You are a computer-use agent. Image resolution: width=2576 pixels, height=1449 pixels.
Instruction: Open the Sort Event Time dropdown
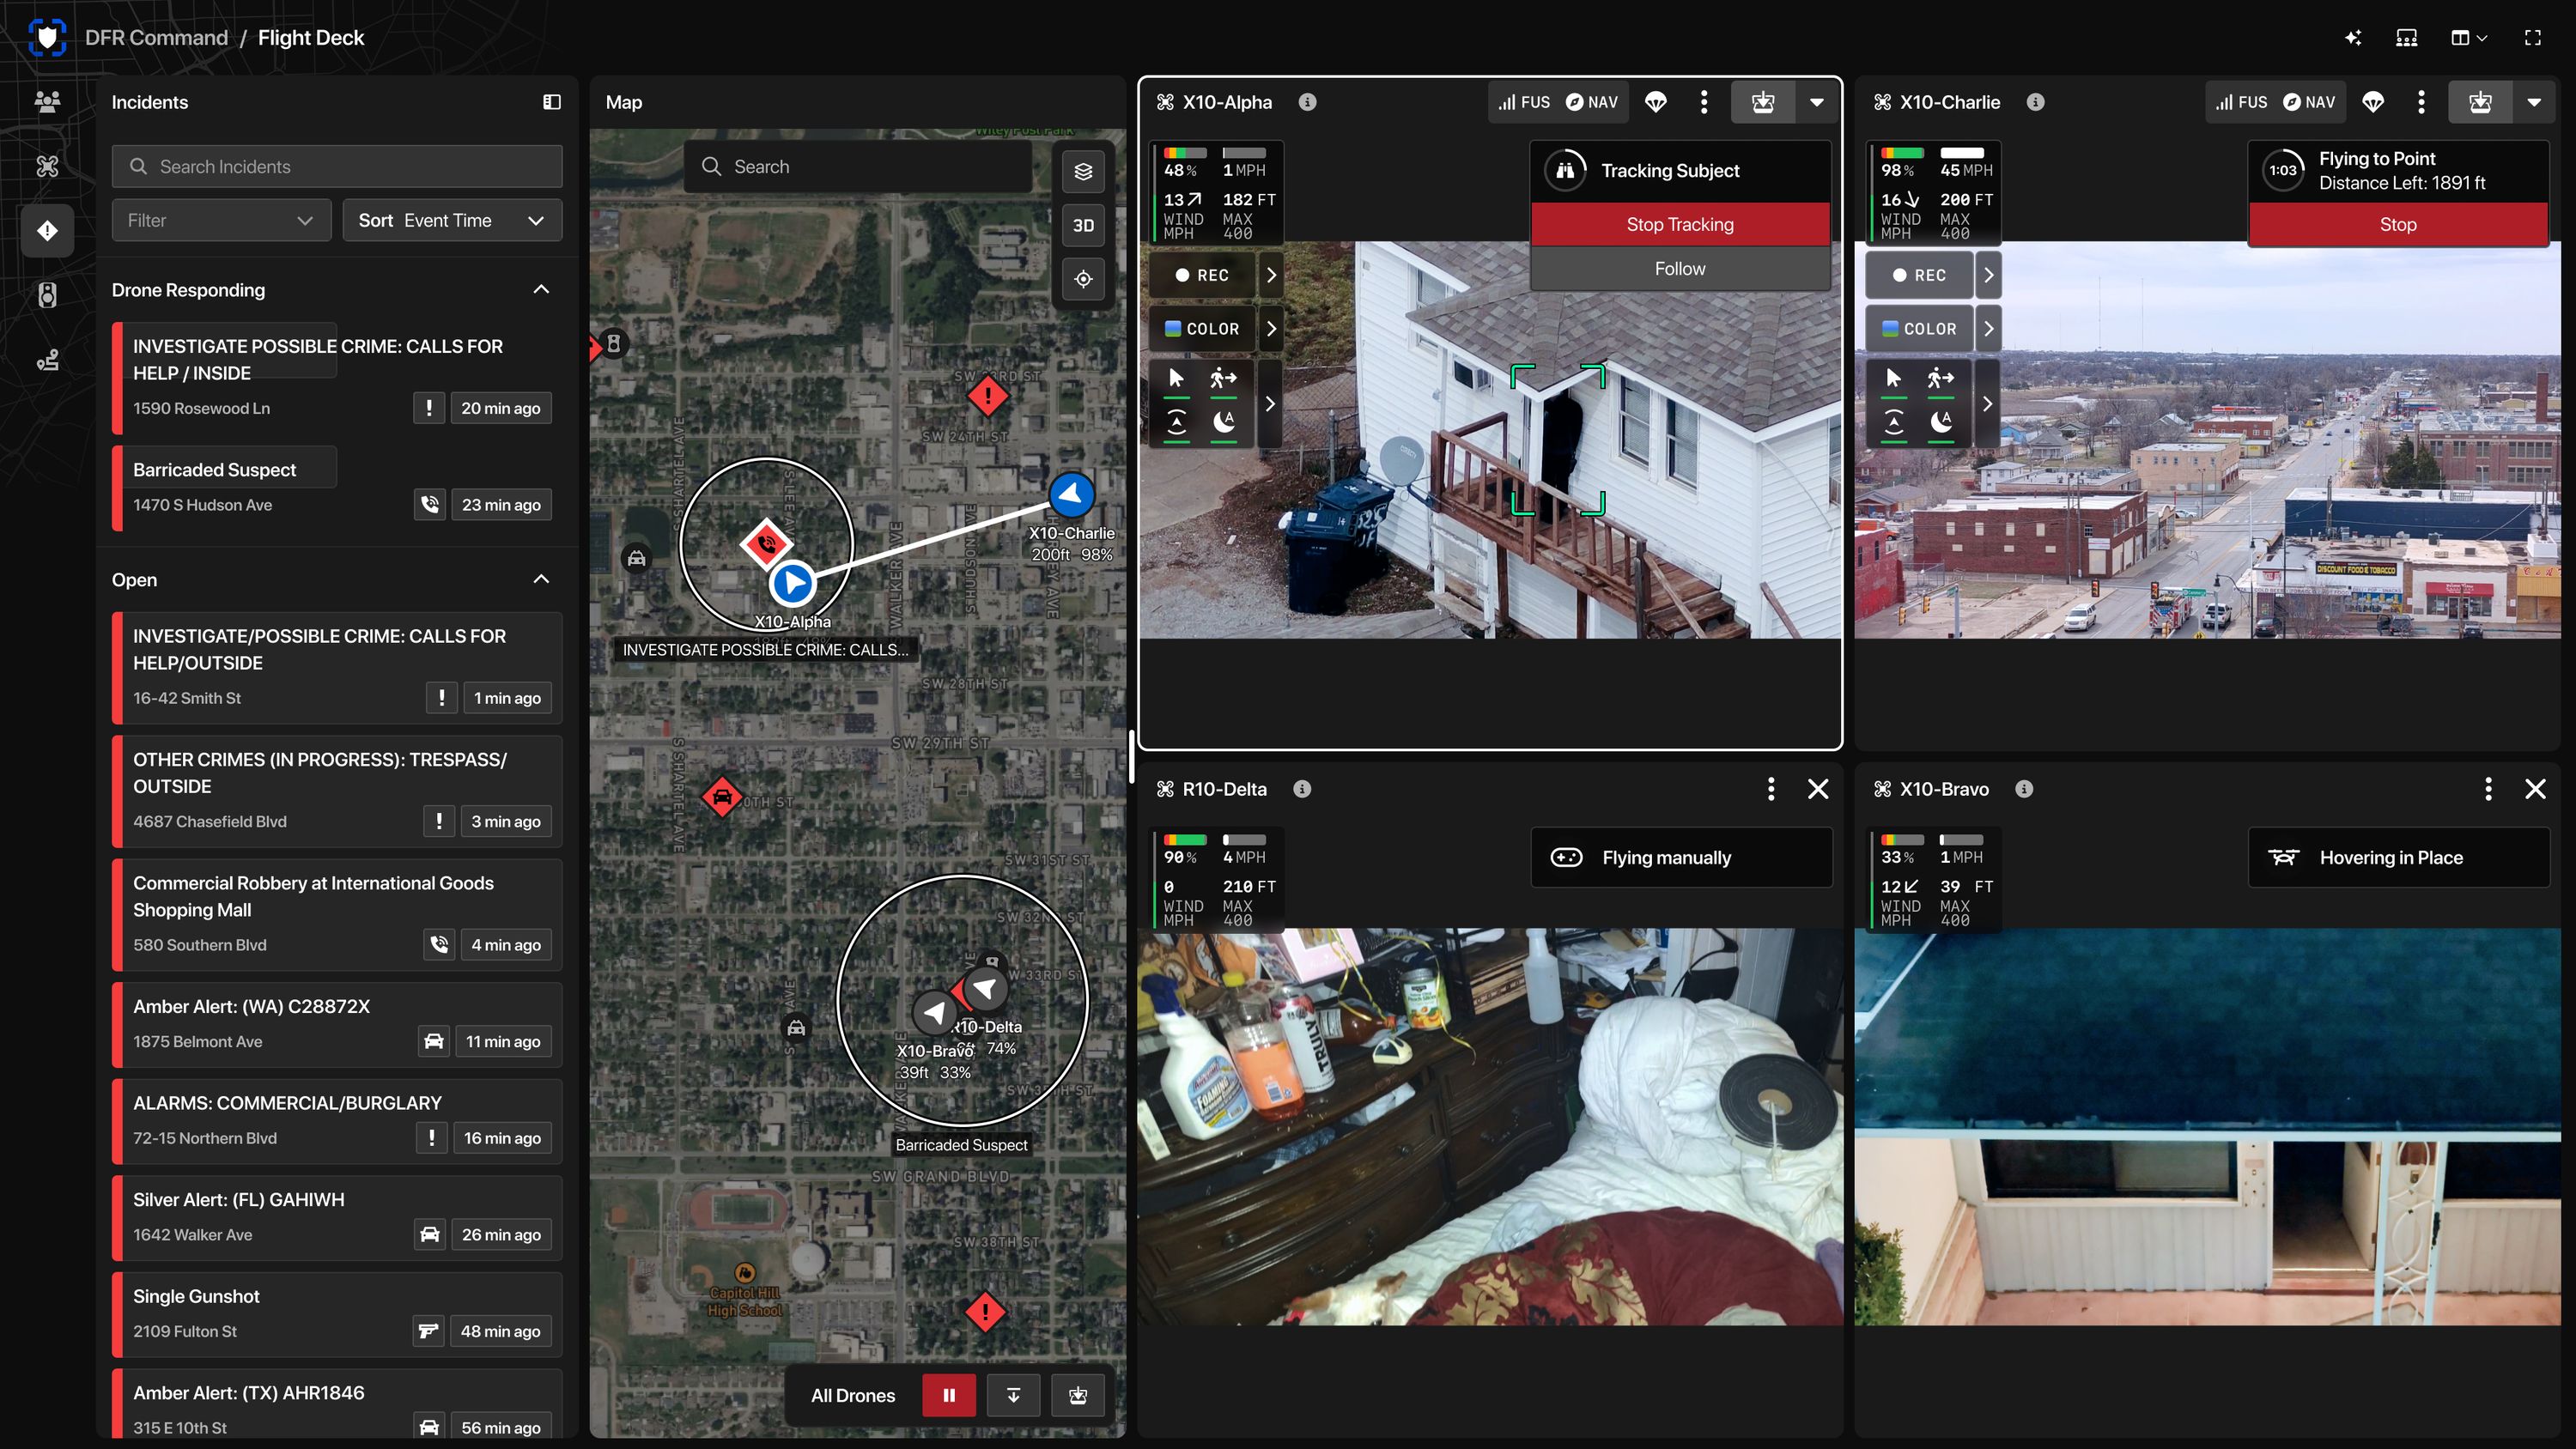pos(452,220)
